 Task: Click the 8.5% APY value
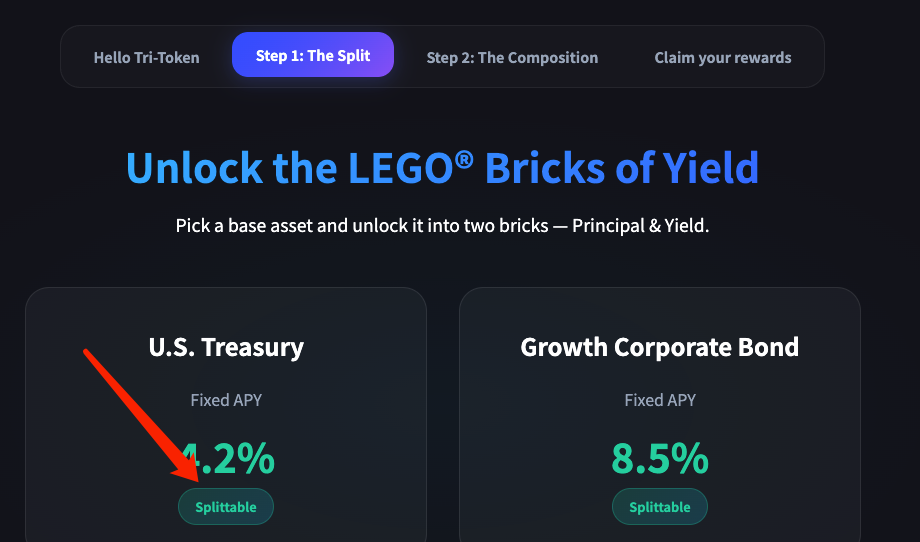click(x=660, y=459)
